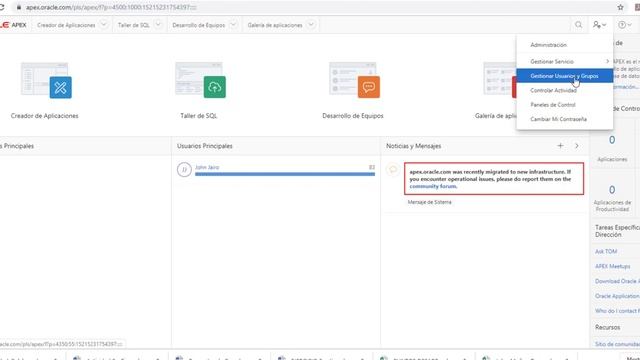The width and height of the screenshot is (640, 360).
Task: Click Desarrollo de Equipos header tab
Action: [198, 25]
